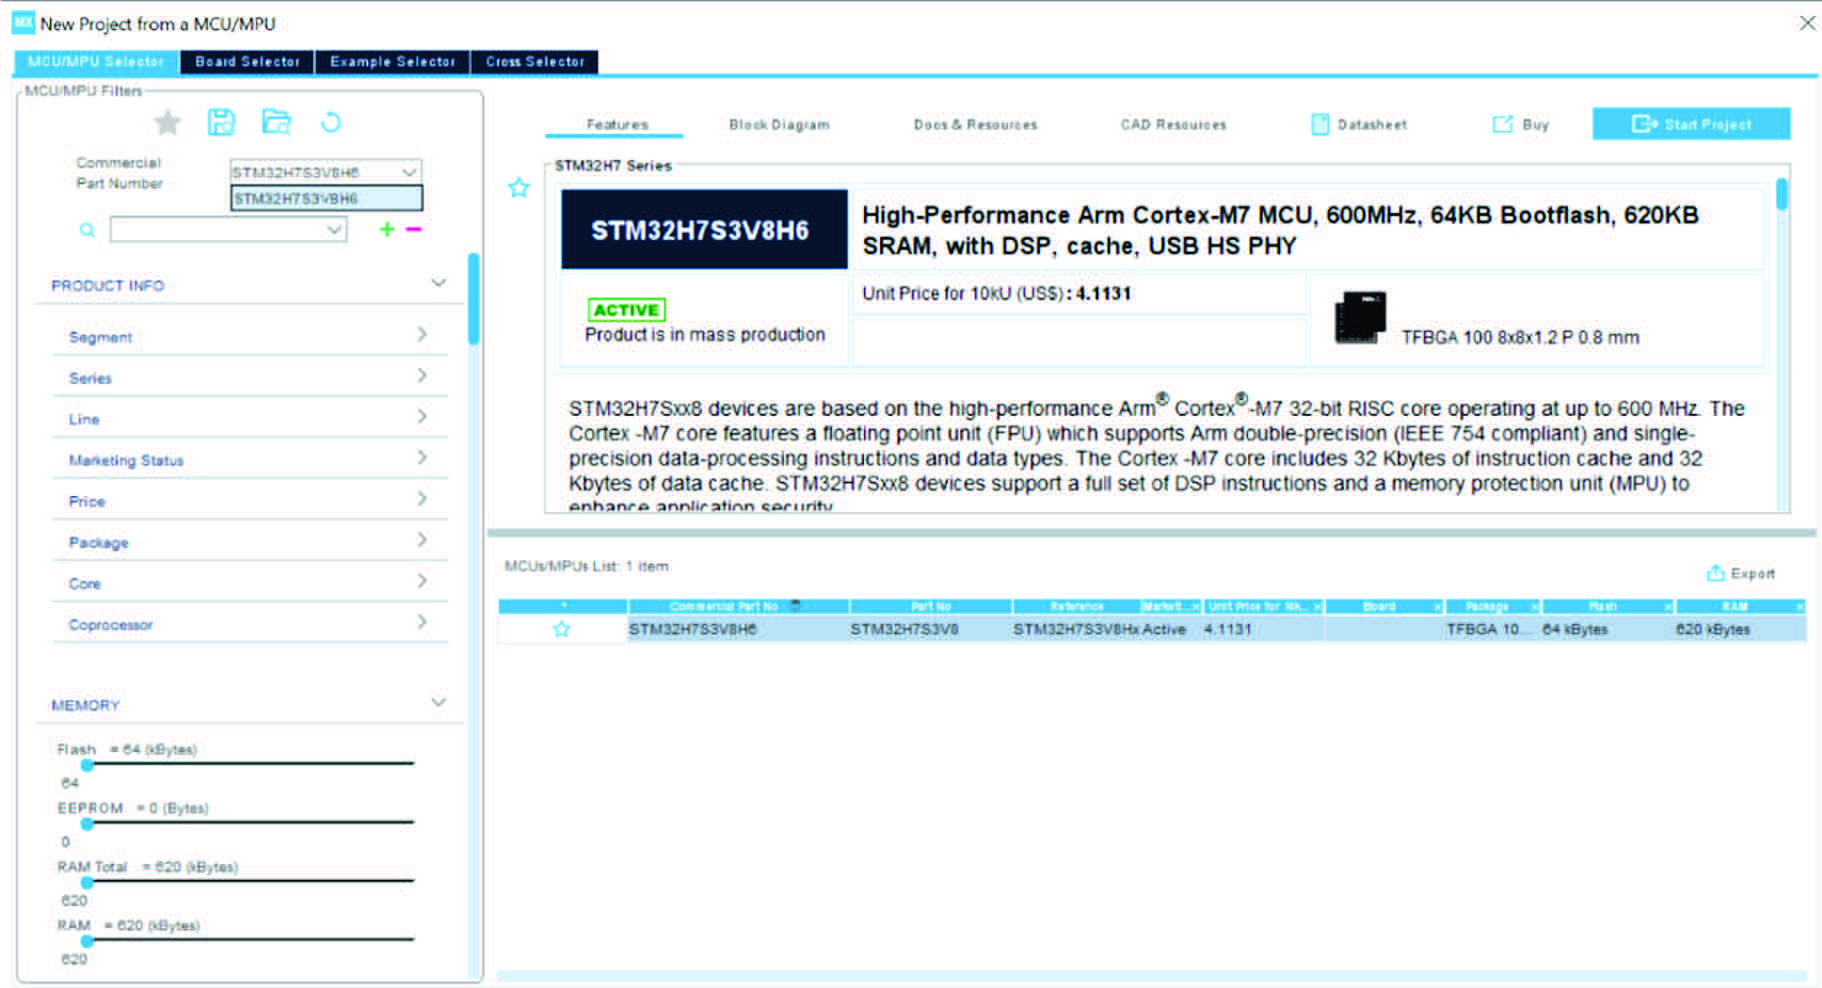The image size is (1822, 988).
Task: Click the pink minus icon
Action: (413, 229)
